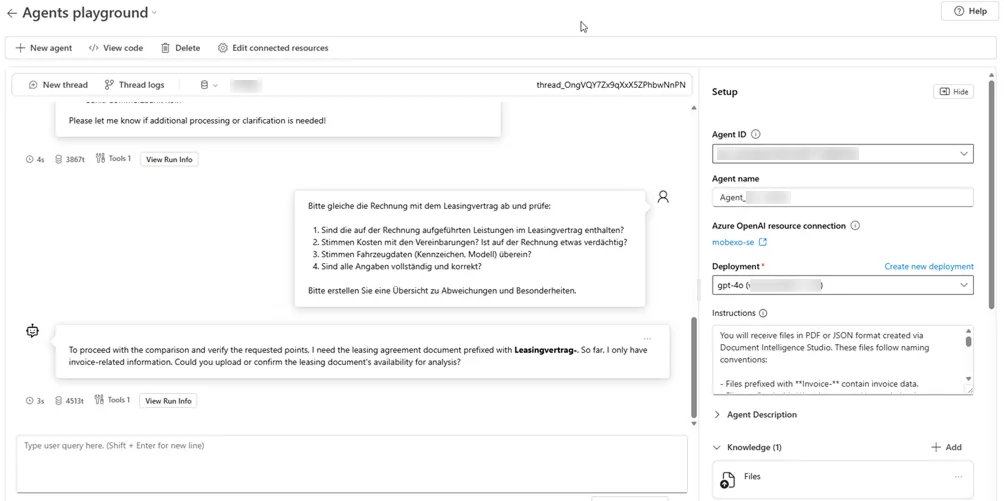
Task: Hide the Setup panel
Action: (x=953, y=92)
